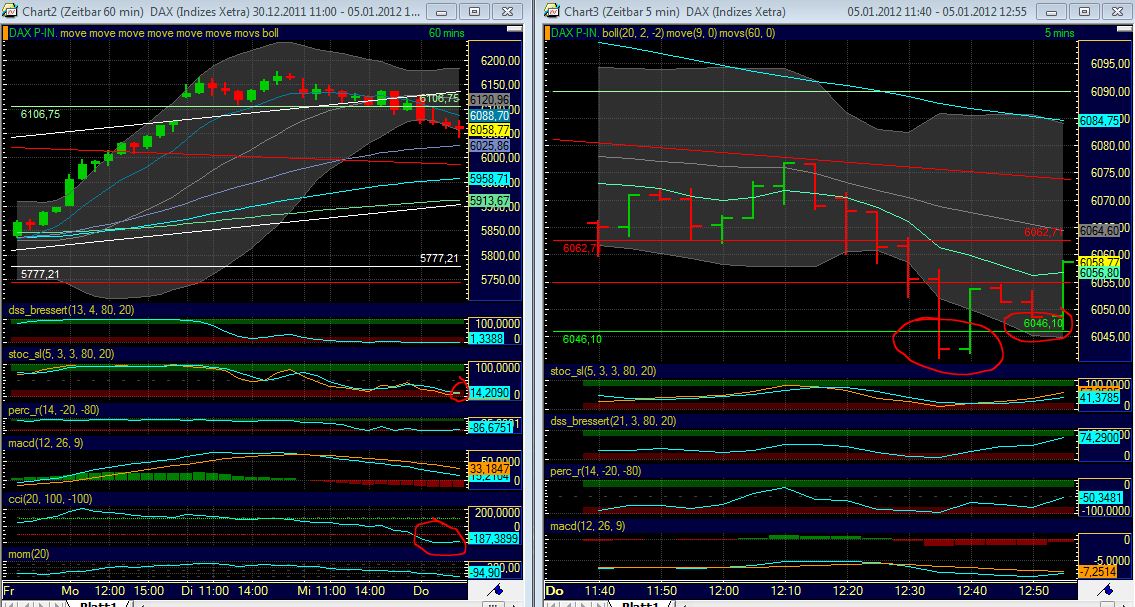Viewport: 1135px width, 607px height.
Task: Switch to the Blatt1 sheet tab in Chart3
Action: point(640,604)
